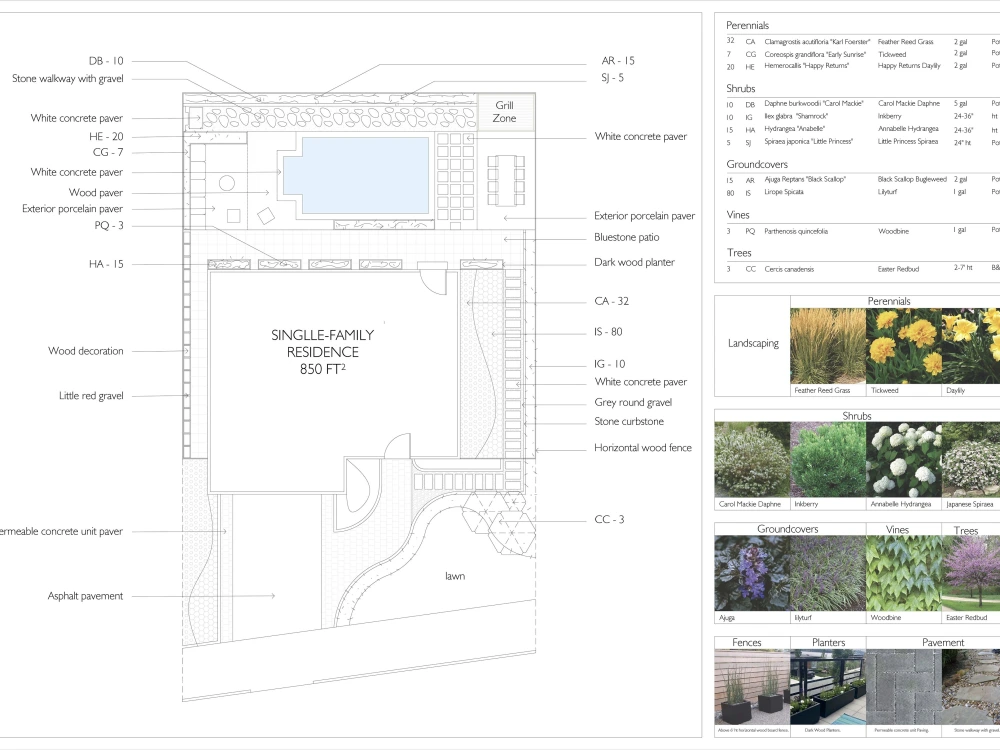Click the Grill Zone label on the plan

(505, 110)
